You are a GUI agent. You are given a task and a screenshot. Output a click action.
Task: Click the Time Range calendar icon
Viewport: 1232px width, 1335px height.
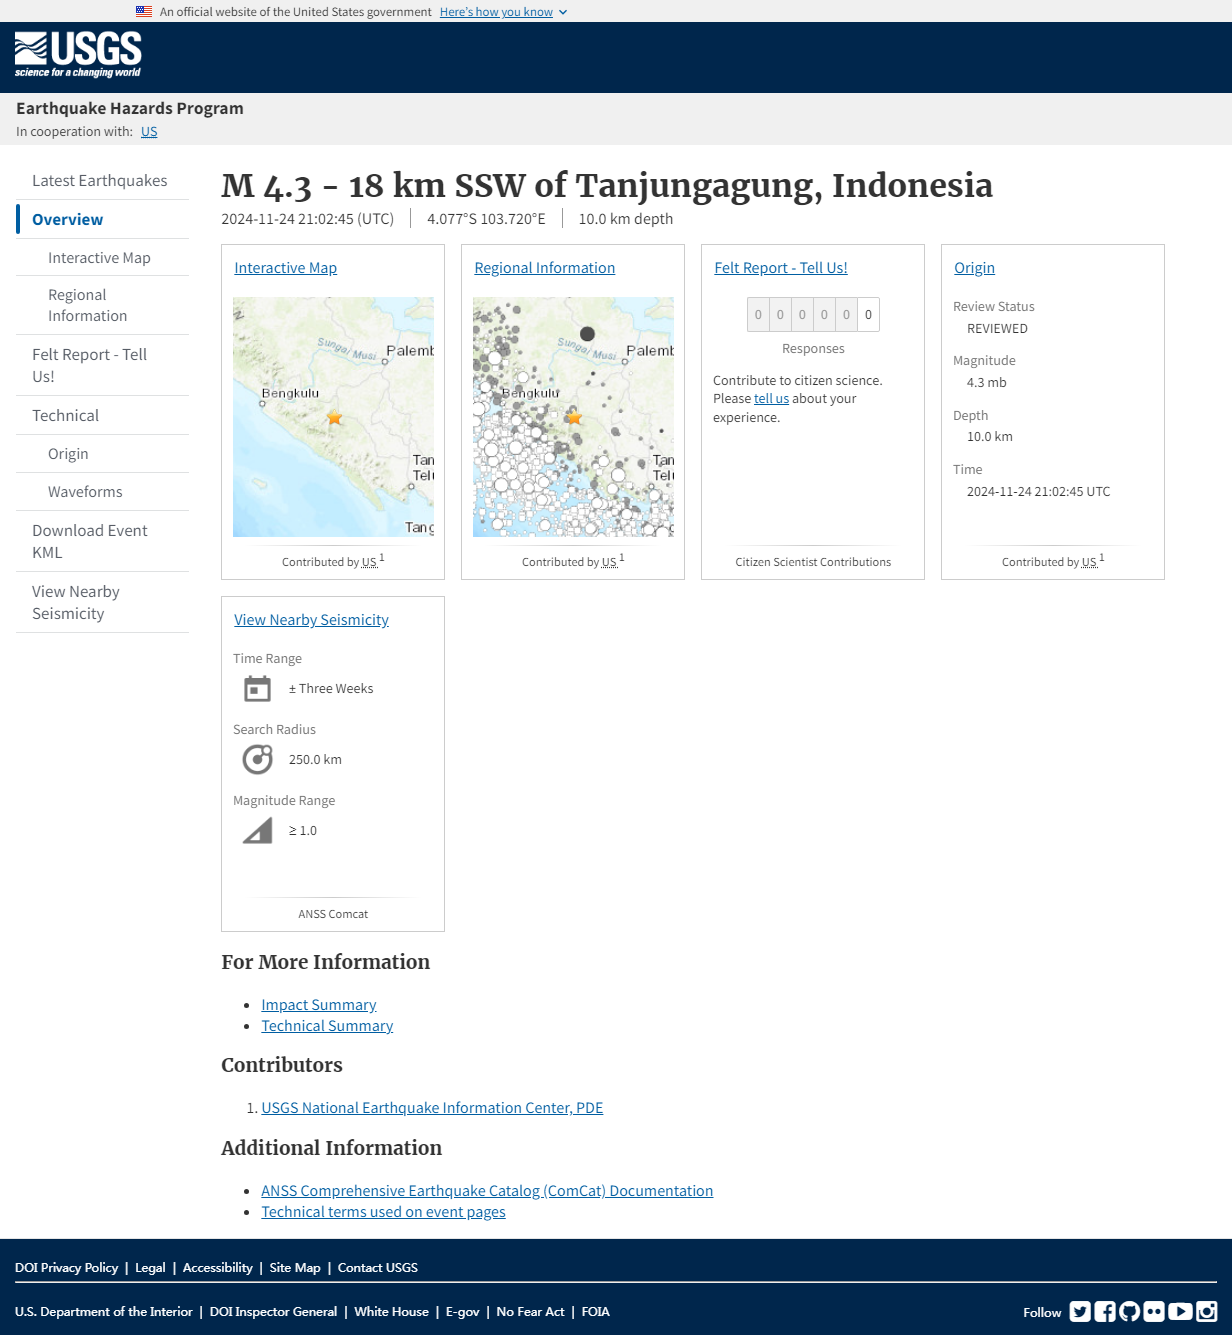(257, 689)
